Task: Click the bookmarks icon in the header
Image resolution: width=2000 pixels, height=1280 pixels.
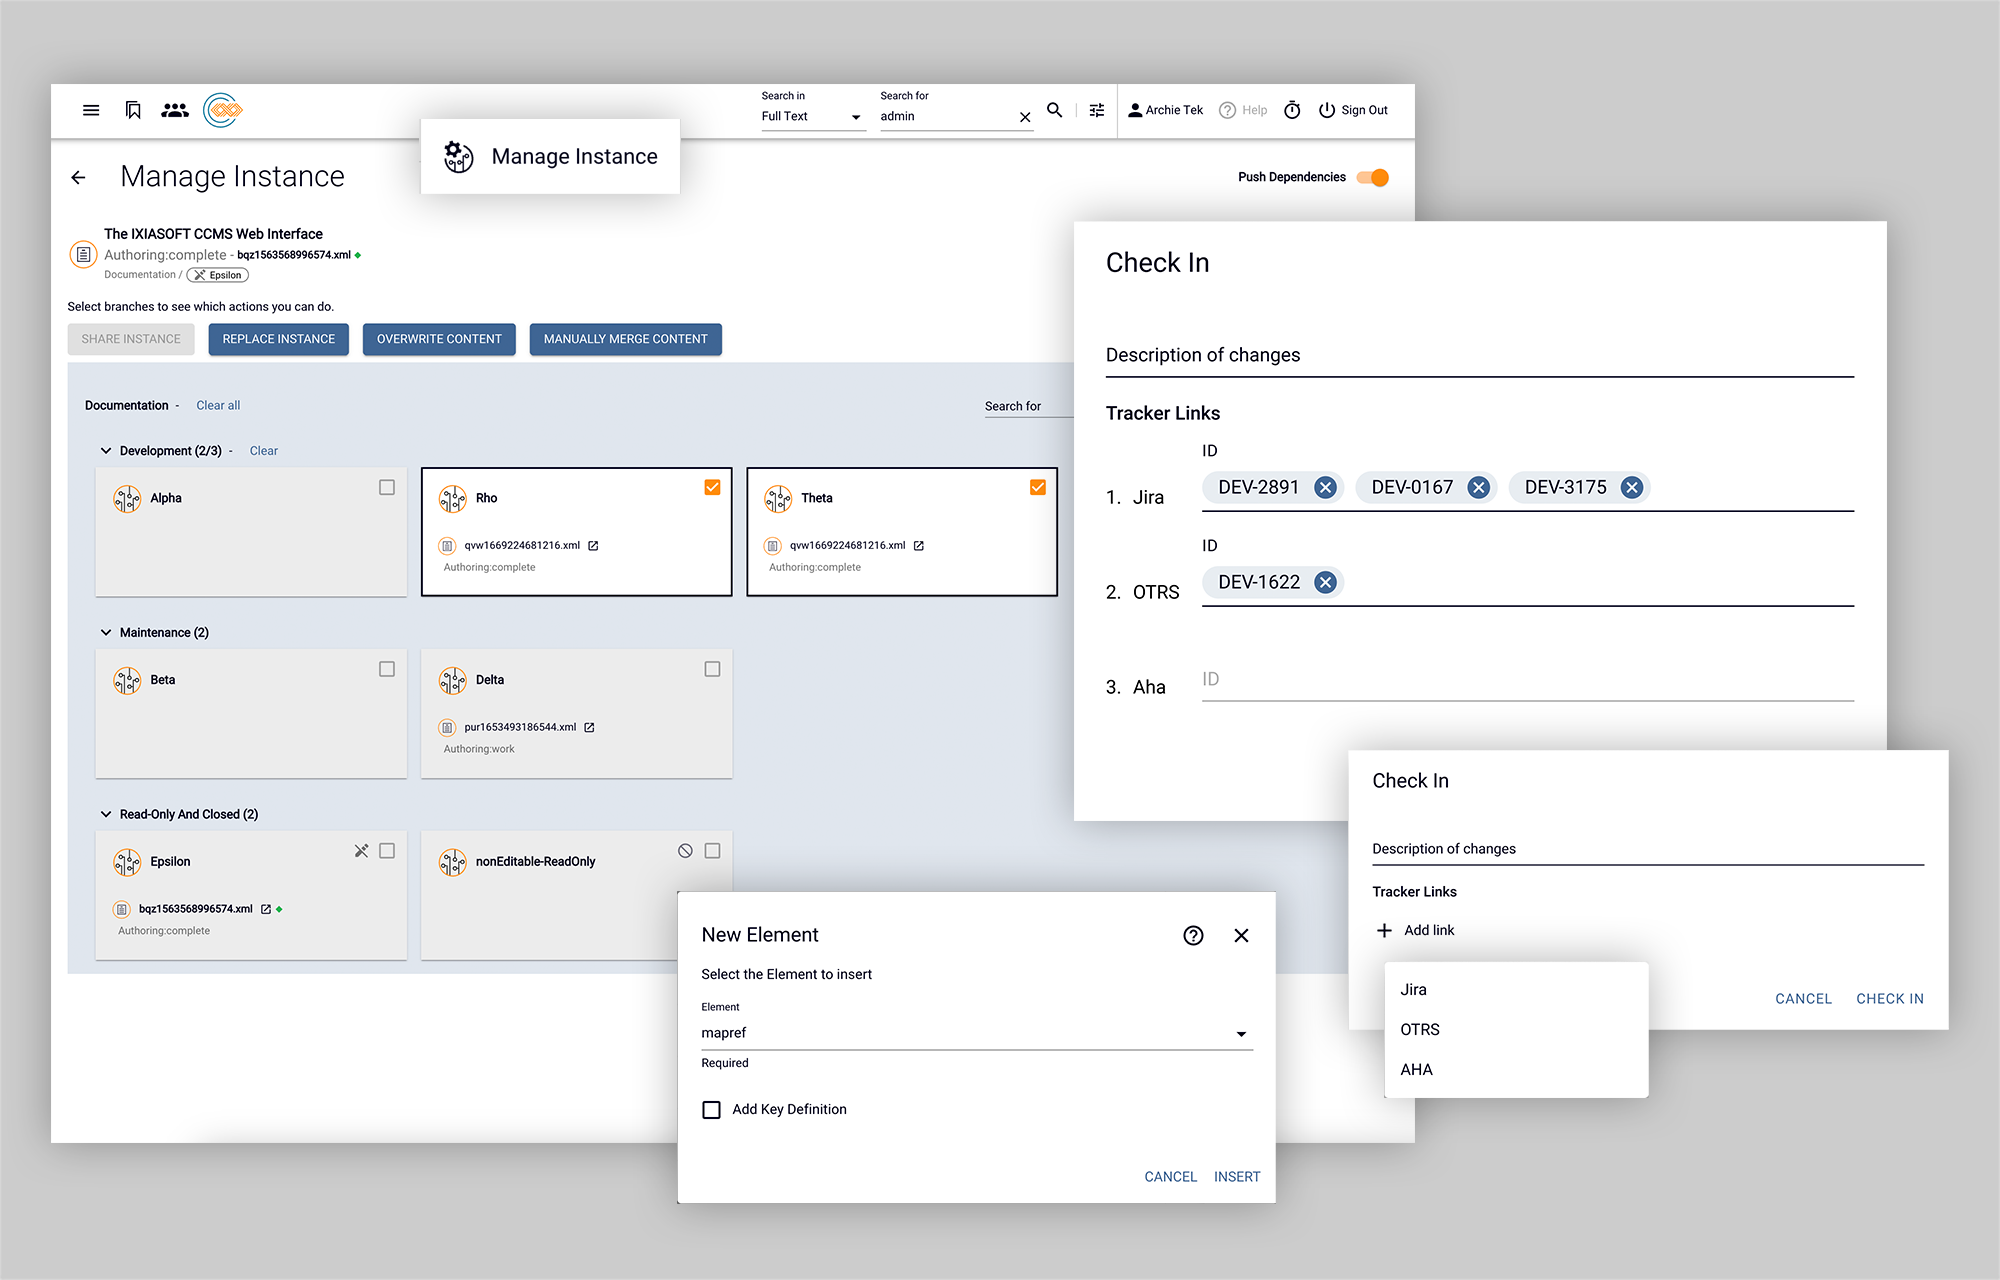Action: click(133, 110)
